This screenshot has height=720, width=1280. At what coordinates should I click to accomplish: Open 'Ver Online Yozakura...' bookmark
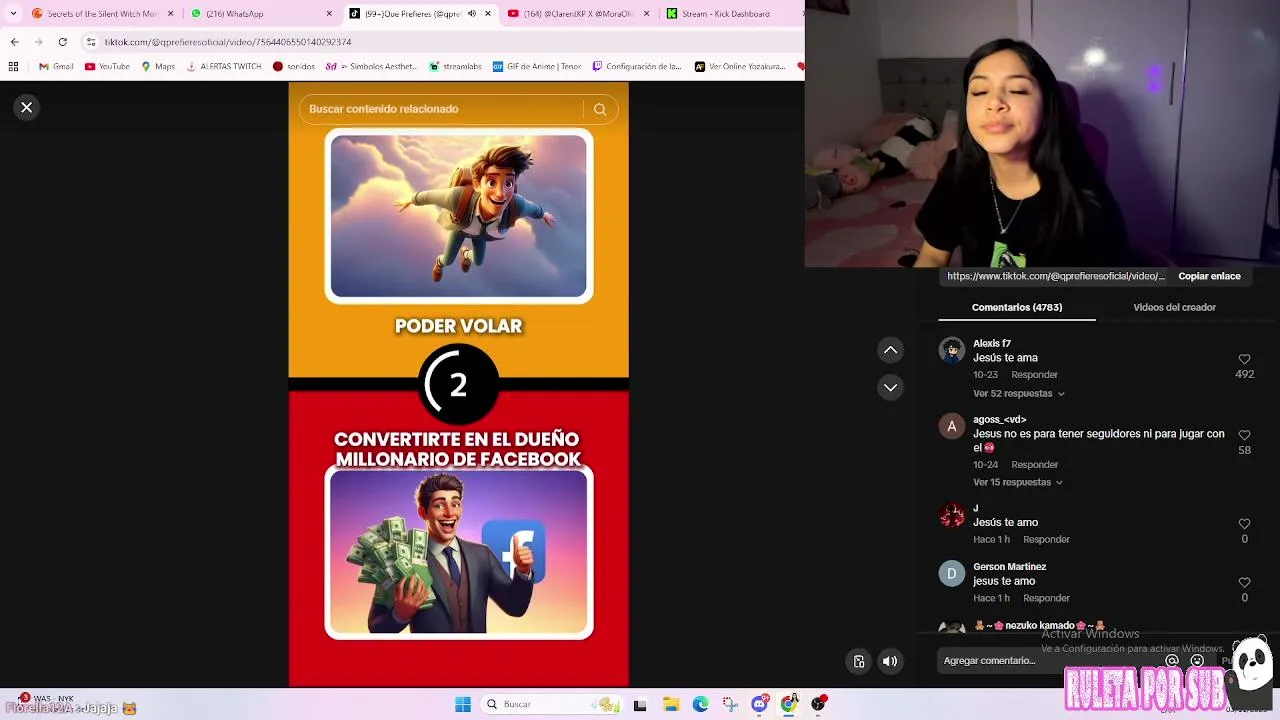(x=739, y=67)
